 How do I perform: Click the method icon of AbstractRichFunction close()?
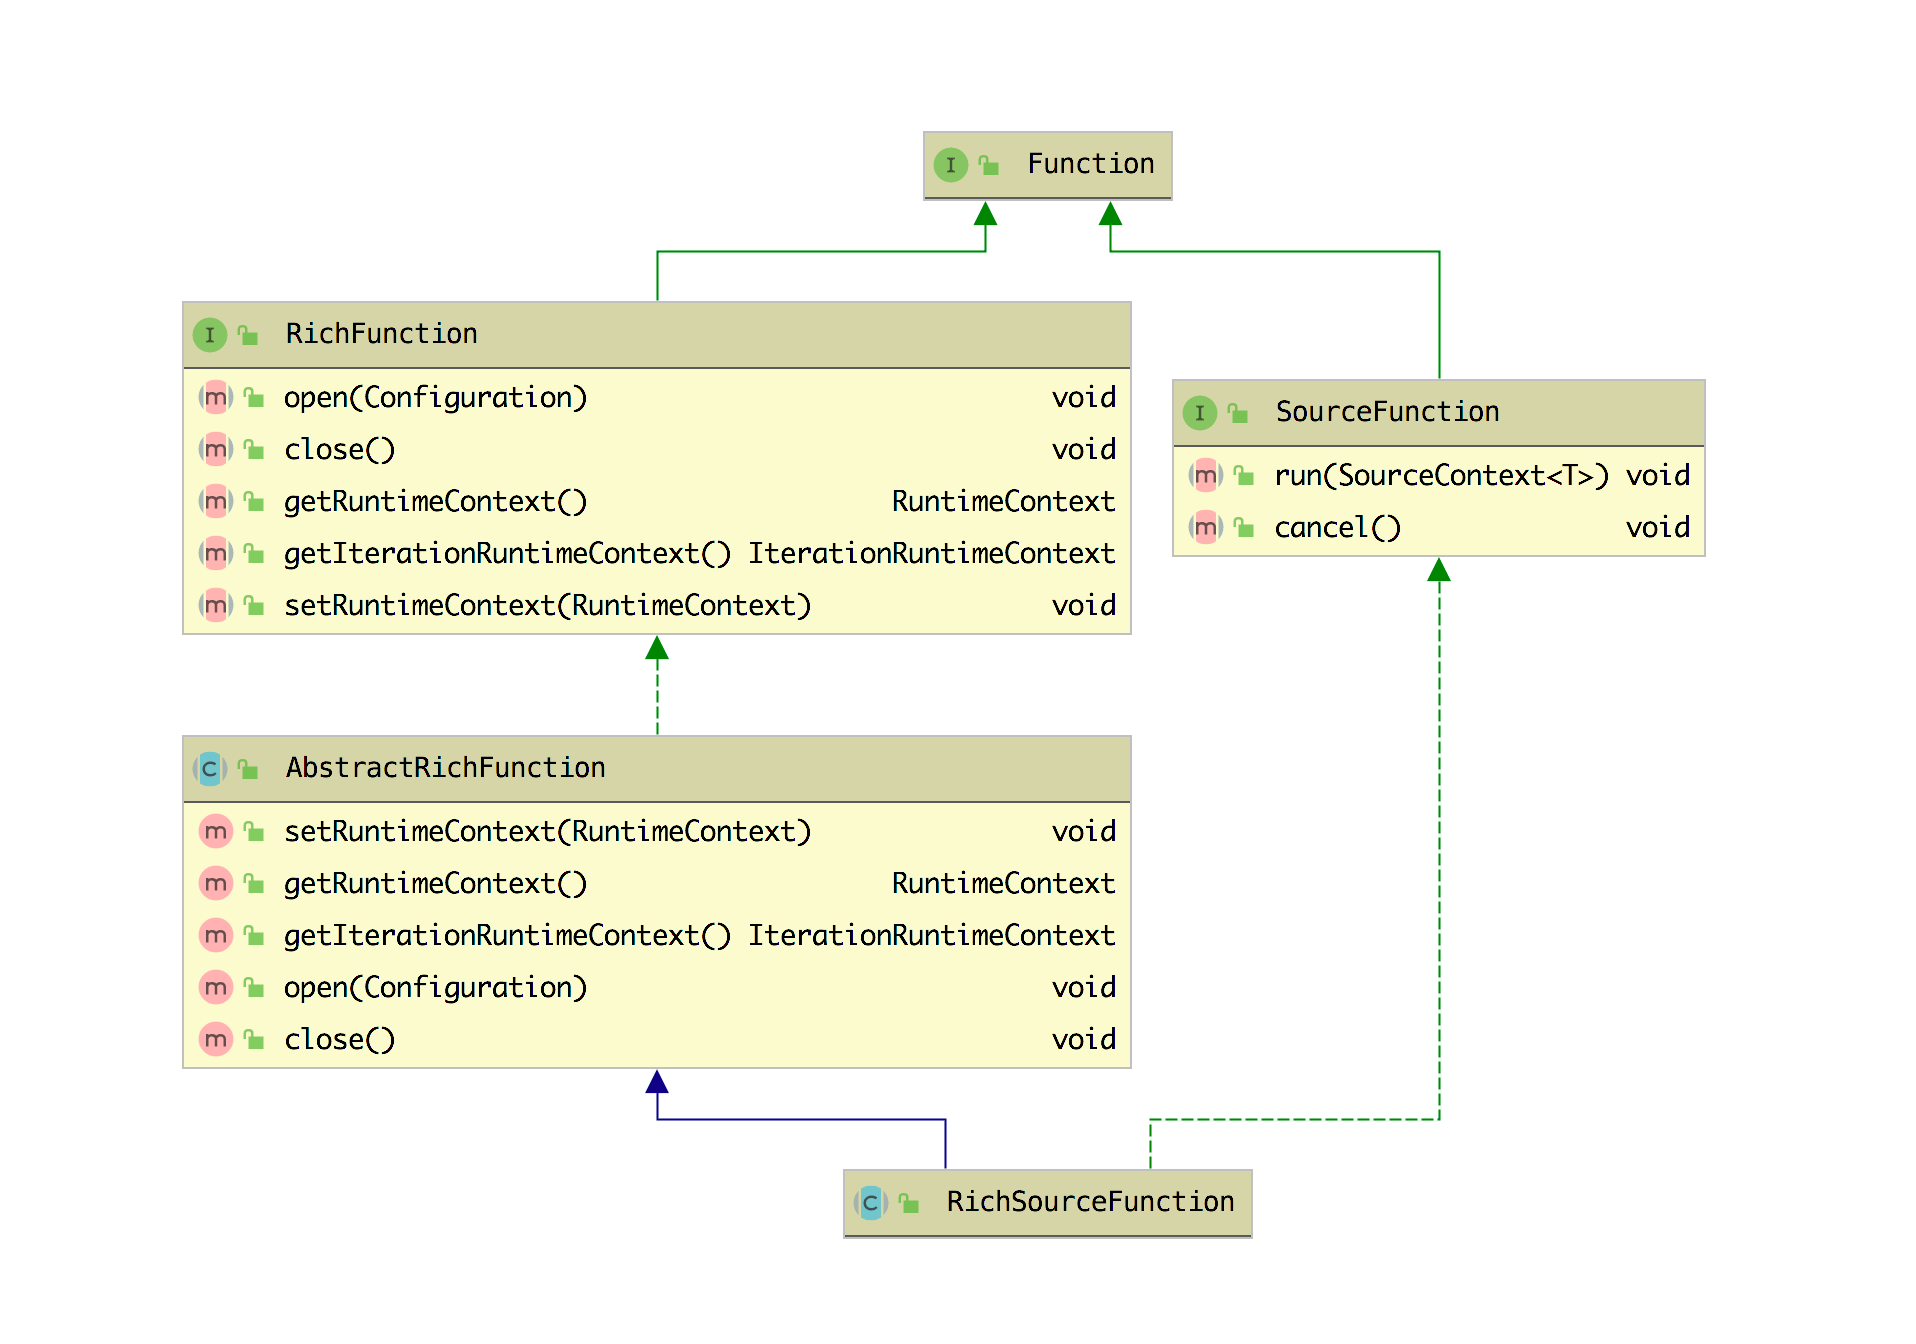click(x=215, y=1040)
